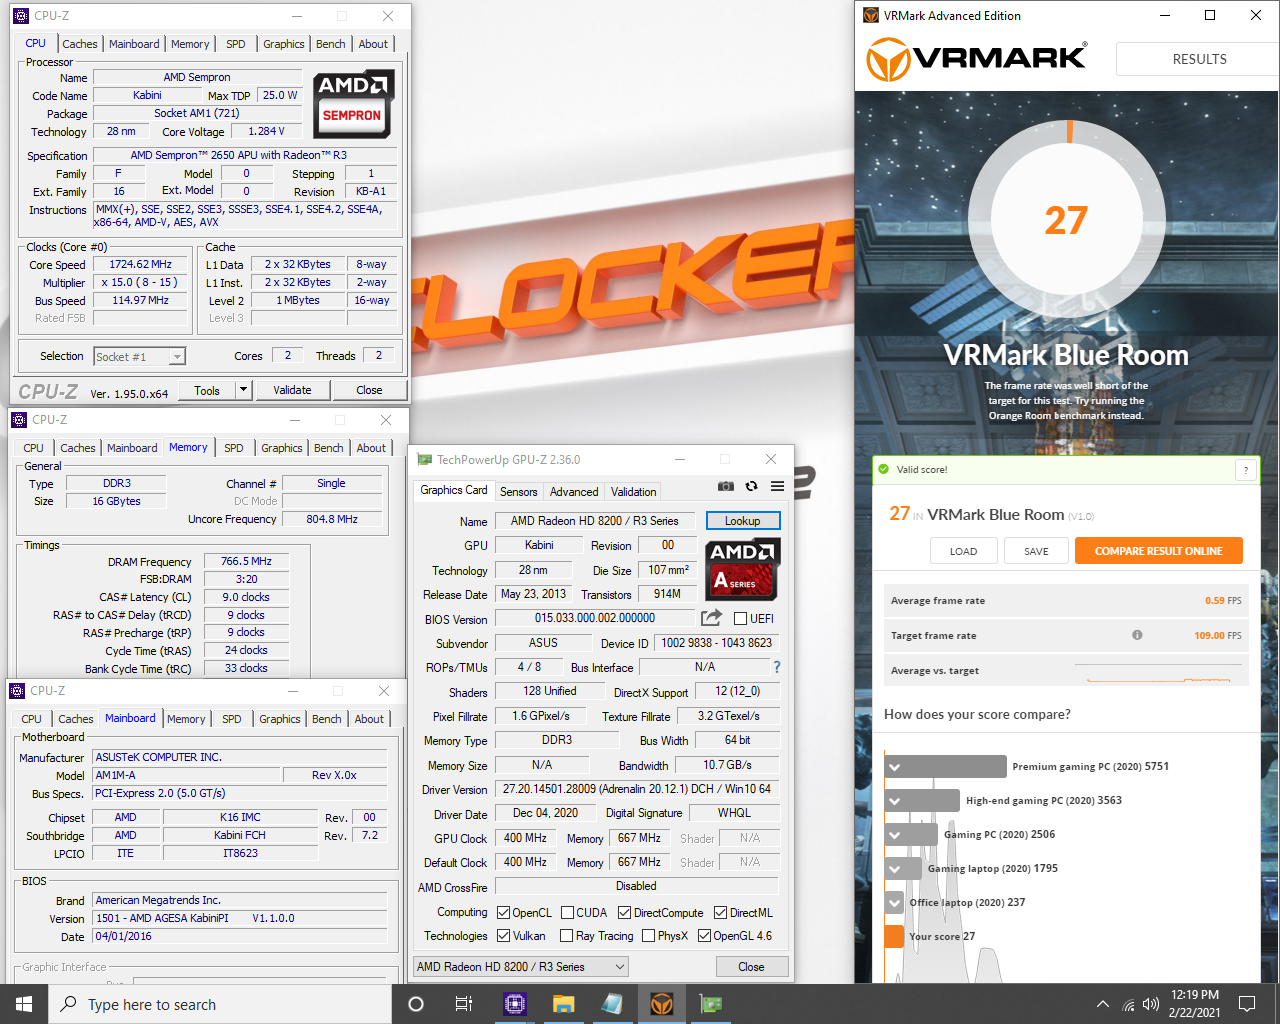Click the taskbar clock and date
This screenshot has width=1280, height=1024.
pos(1195,1004)
